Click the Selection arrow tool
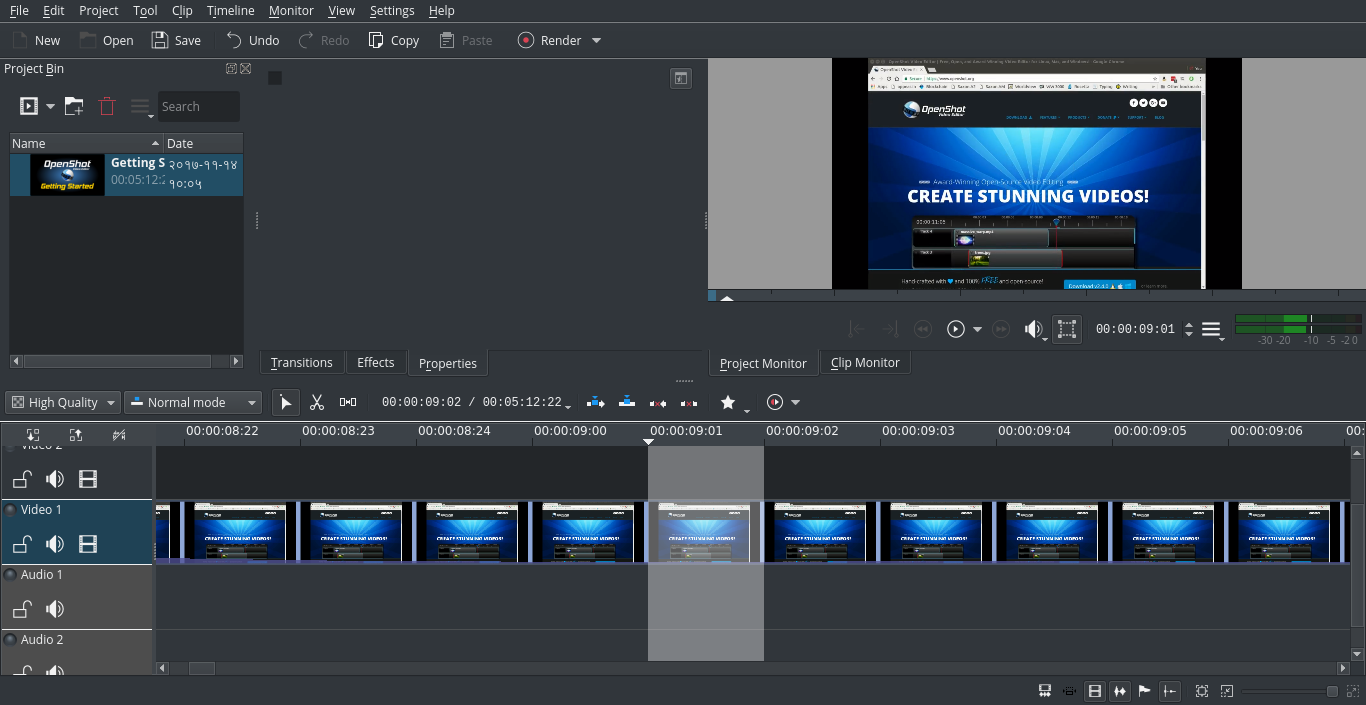 286,402
